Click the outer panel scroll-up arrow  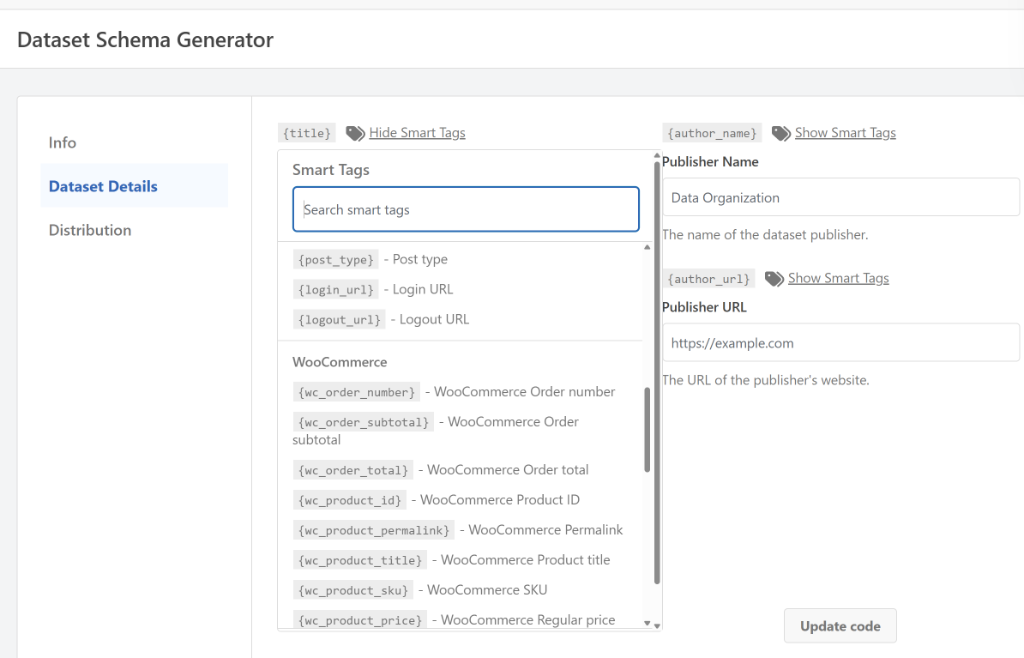tap(657, 155)
